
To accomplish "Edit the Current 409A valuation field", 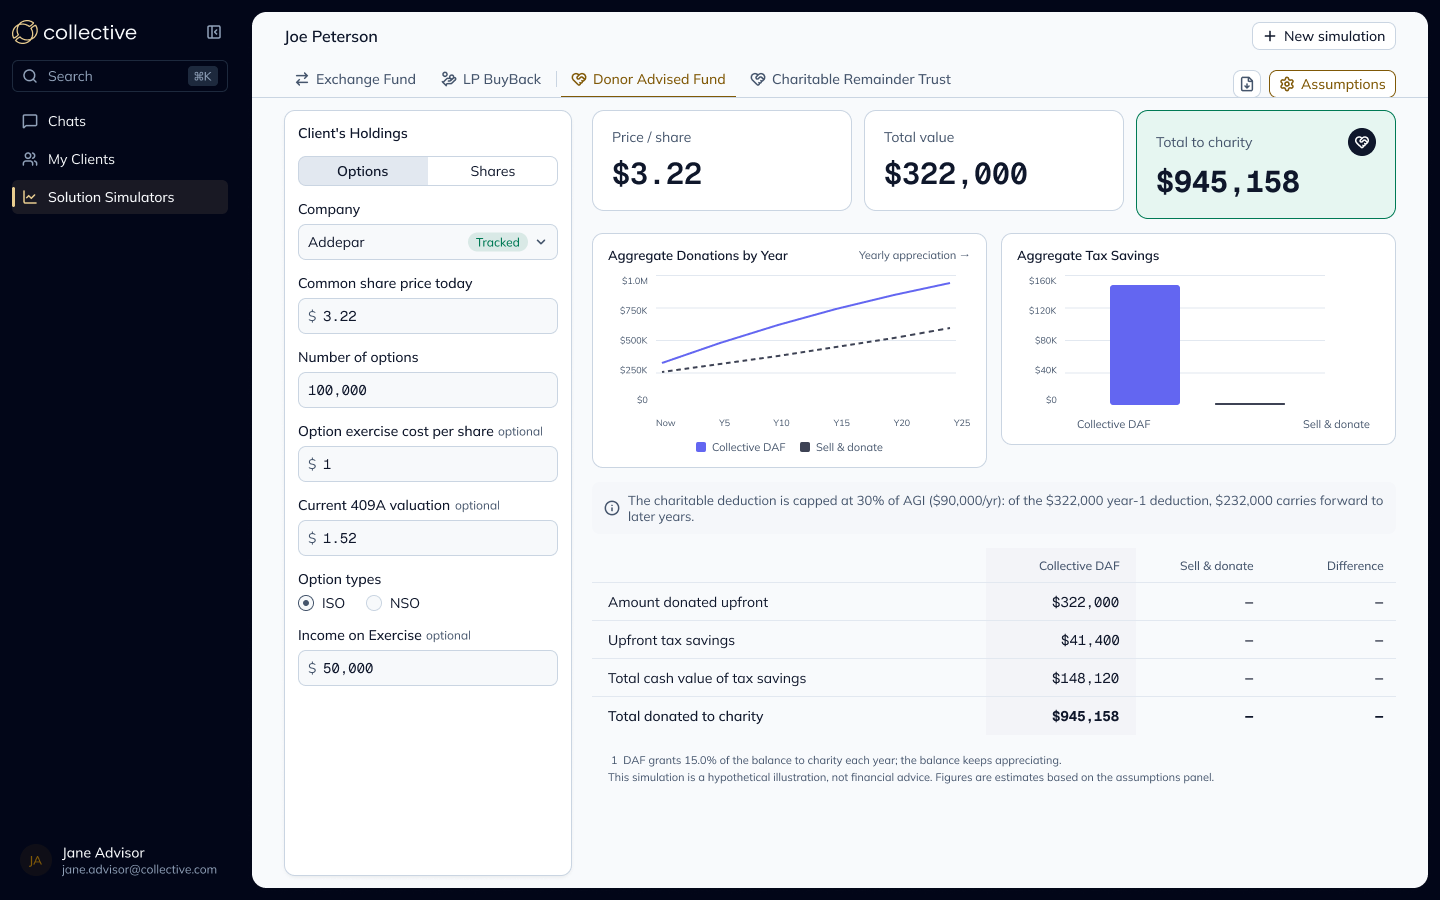I will [428, 538].
